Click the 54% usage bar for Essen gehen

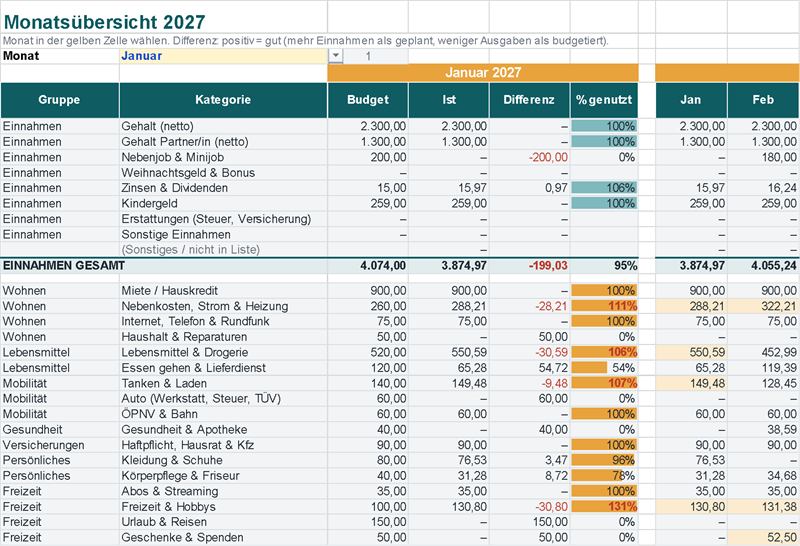pyautogui.click(x=604, y=367)
